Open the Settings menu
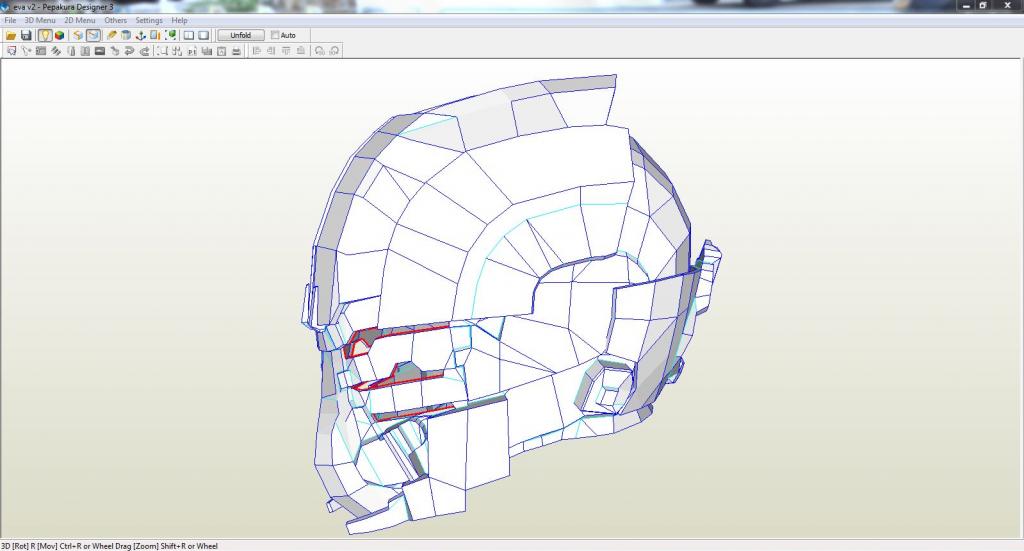This screenshot has height=551, width=1024. [149, 20]
